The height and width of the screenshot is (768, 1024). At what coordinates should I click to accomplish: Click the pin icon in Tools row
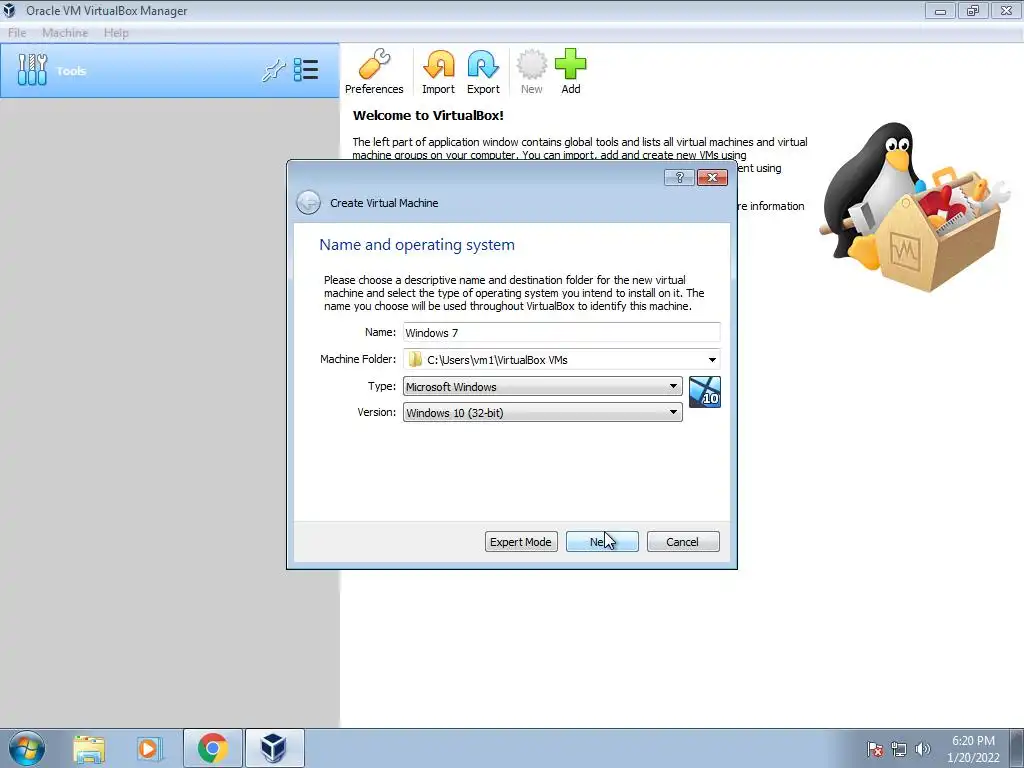274,71
